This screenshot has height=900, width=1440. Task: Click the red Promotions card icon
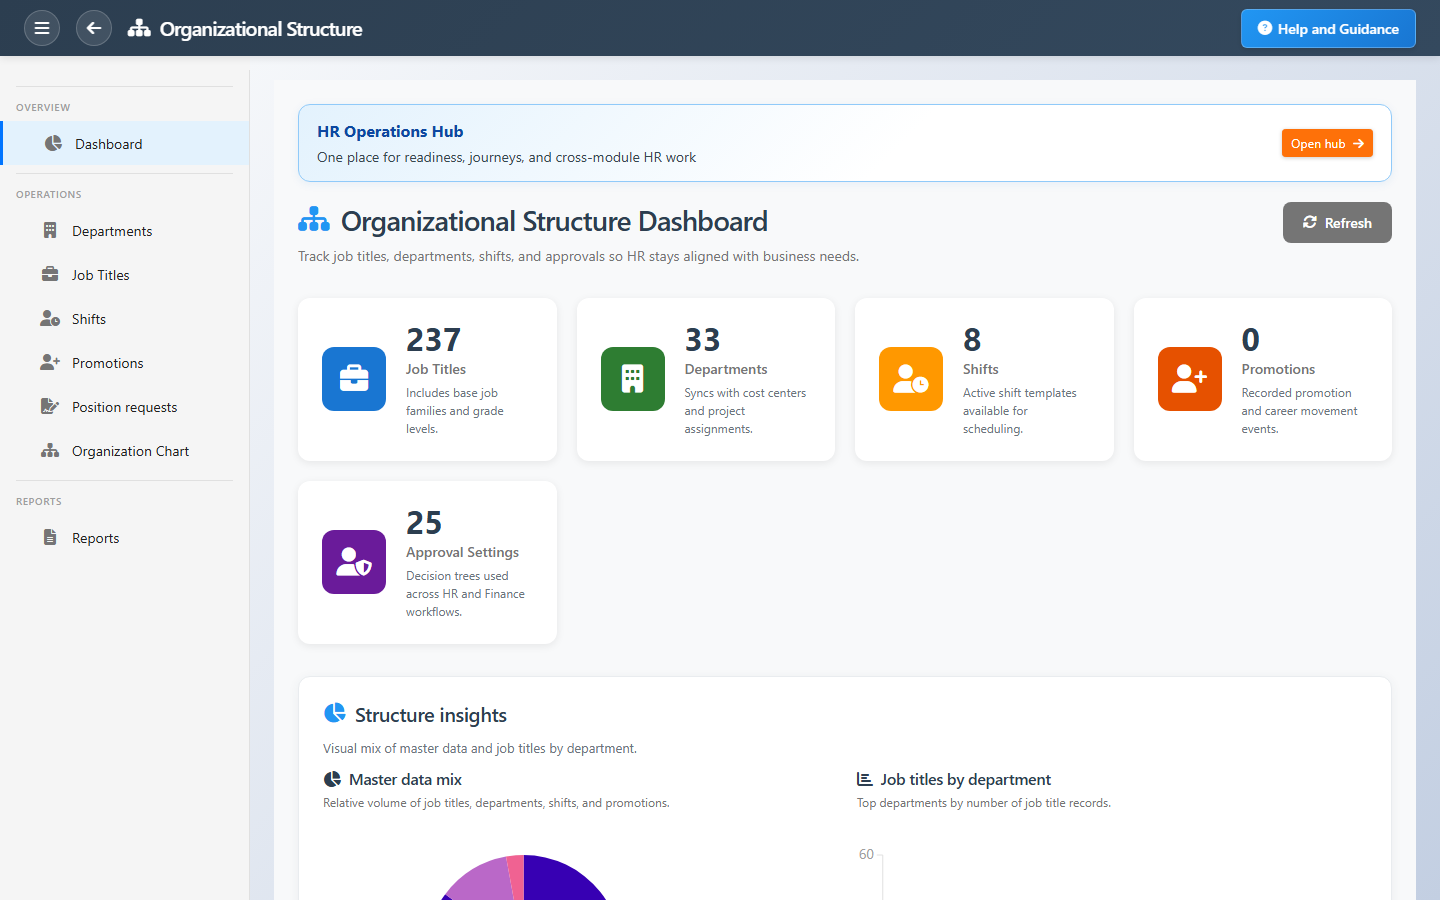pyautogui.click(x=1190, y=379)
